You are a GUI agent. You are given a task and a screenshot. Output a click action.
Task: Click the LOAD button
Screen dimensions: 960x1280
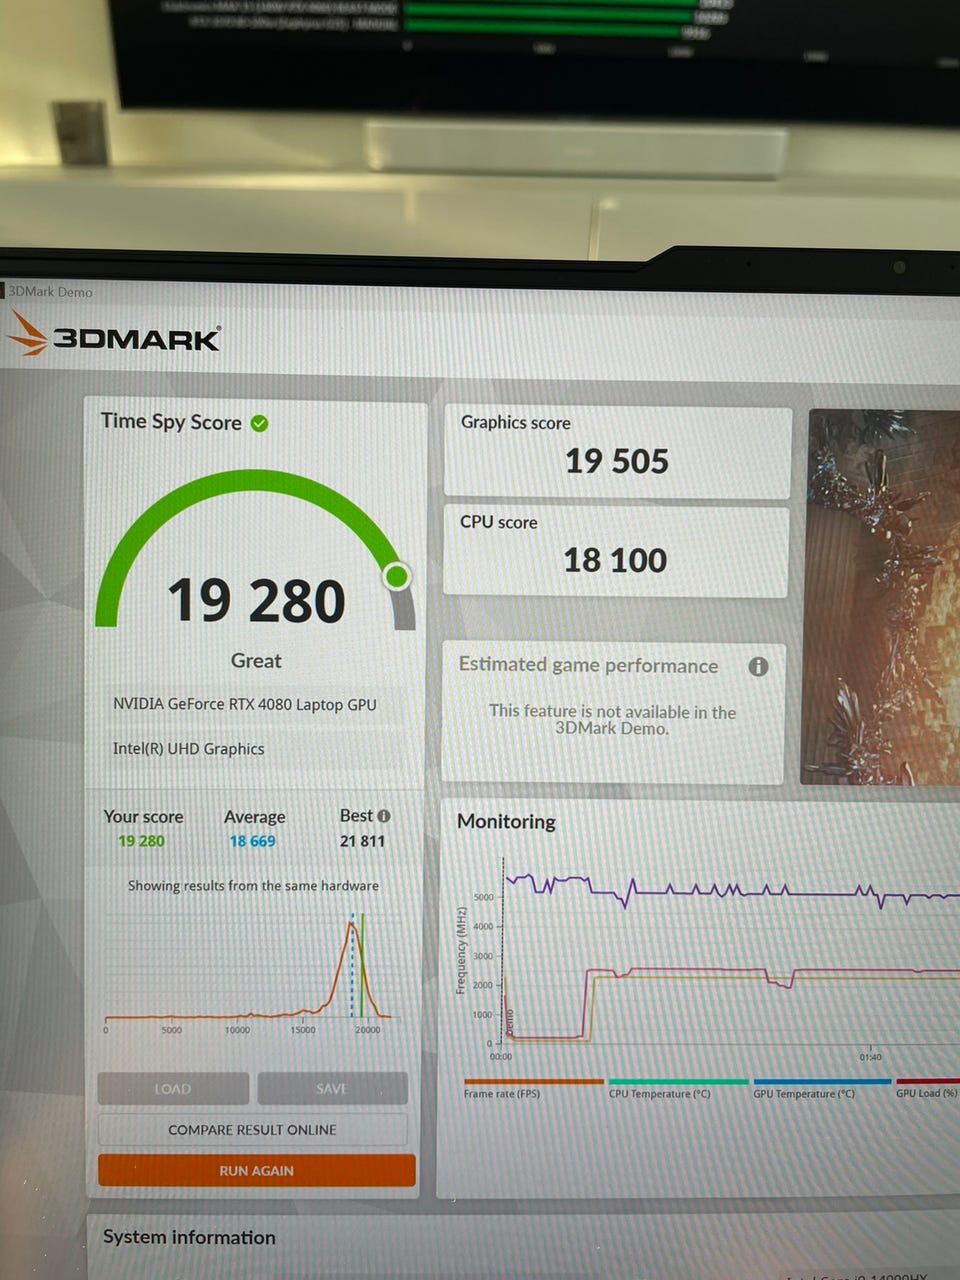(173, 1089)
